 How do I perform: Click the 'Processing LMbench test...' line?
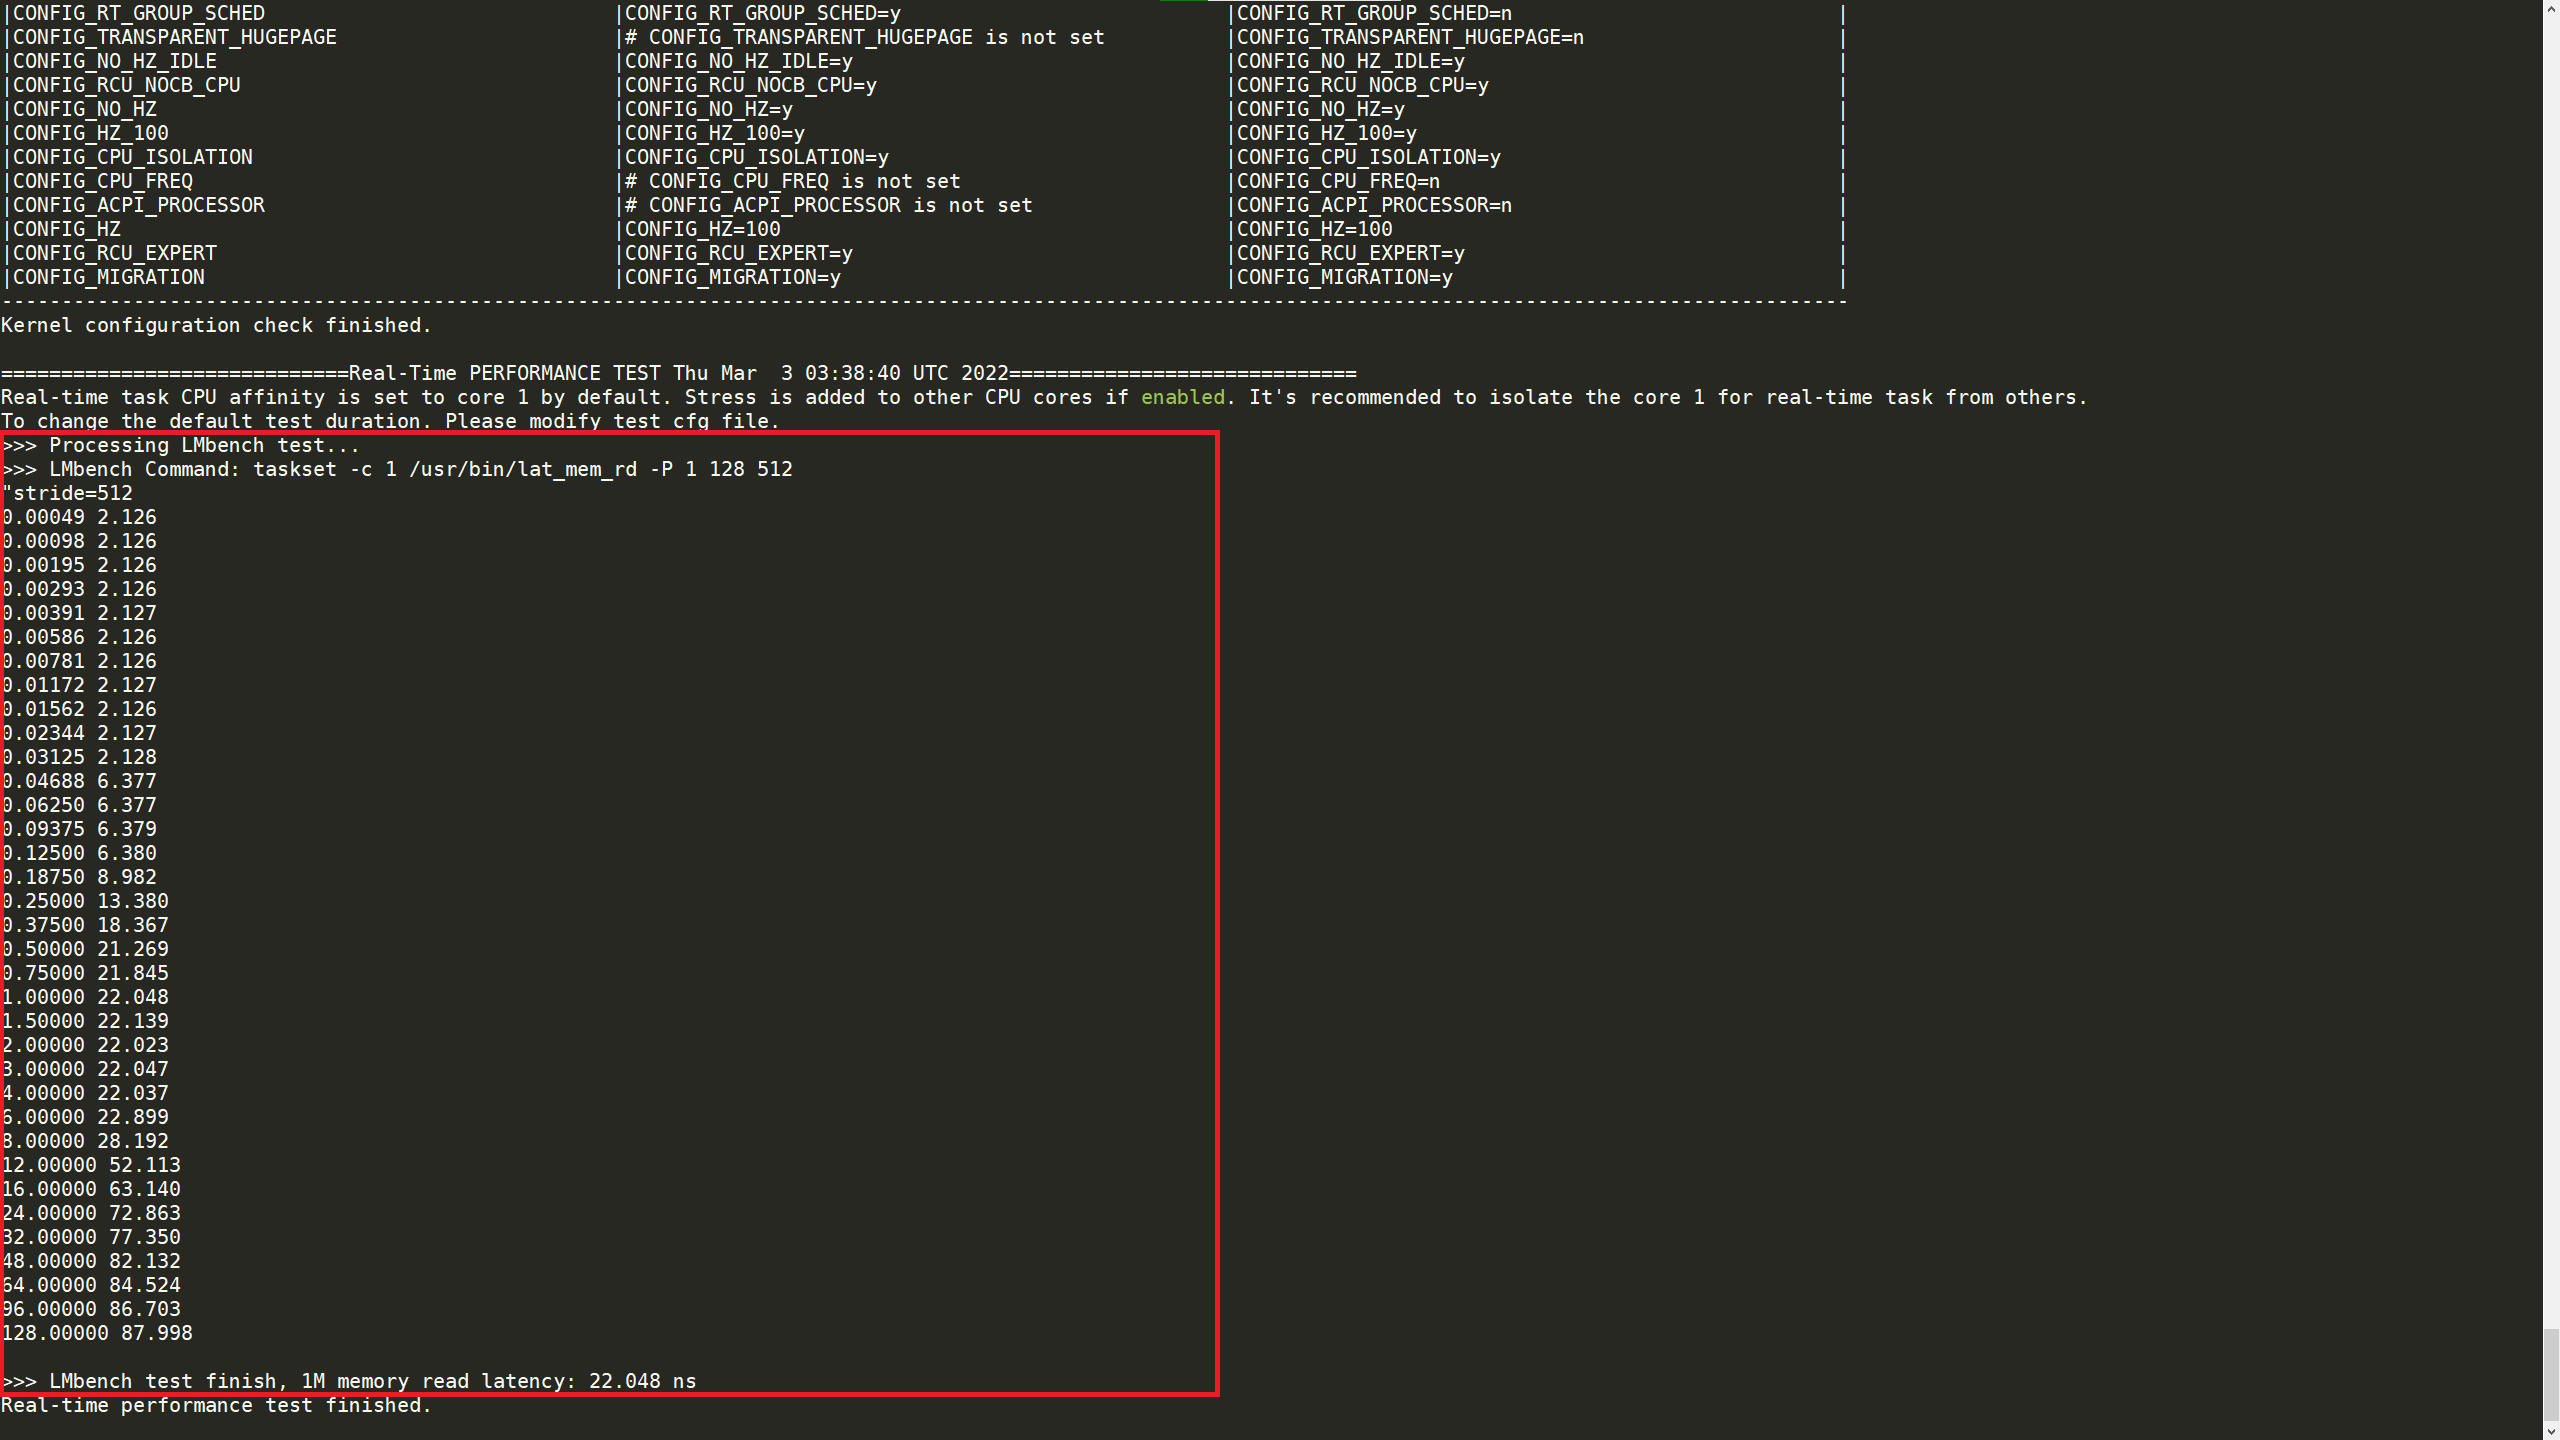tap(182, 445)
